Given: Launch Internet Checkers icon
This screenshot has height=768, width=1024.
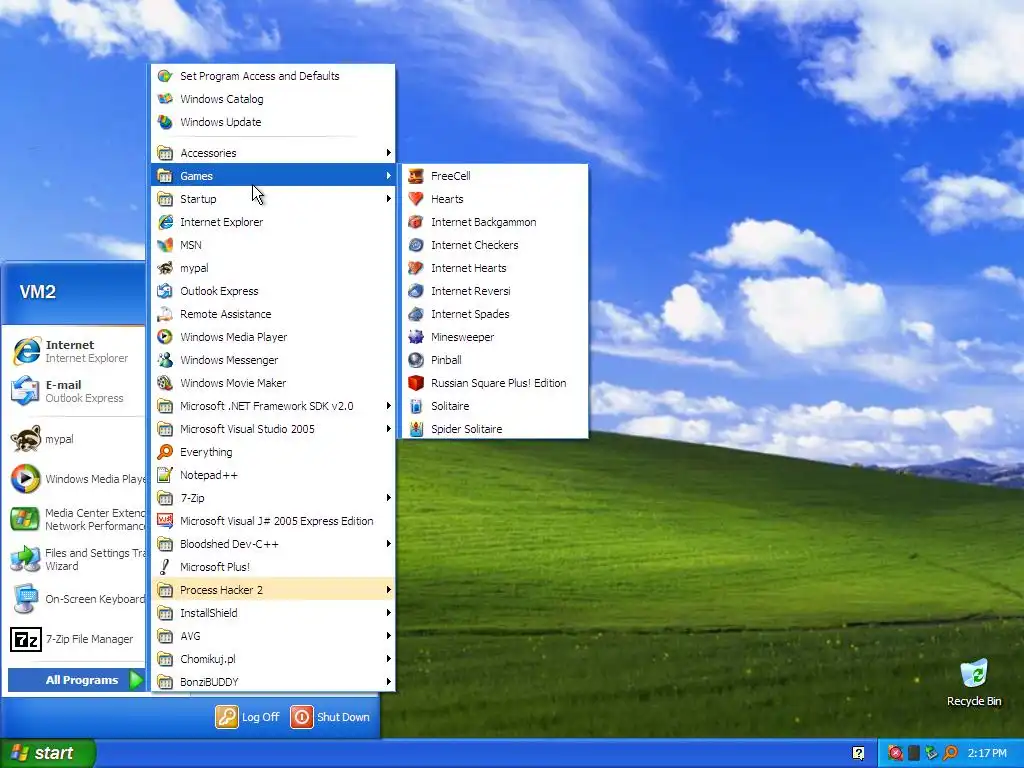Looking at the screenshot, I should pos(415,245).
